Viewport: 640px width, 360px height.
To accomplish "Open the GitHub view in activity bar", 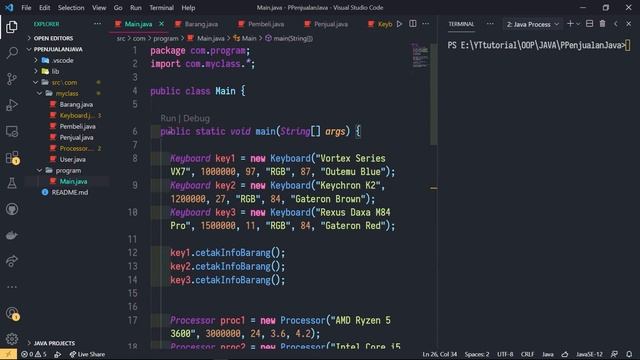I will [x=12, y=209].
